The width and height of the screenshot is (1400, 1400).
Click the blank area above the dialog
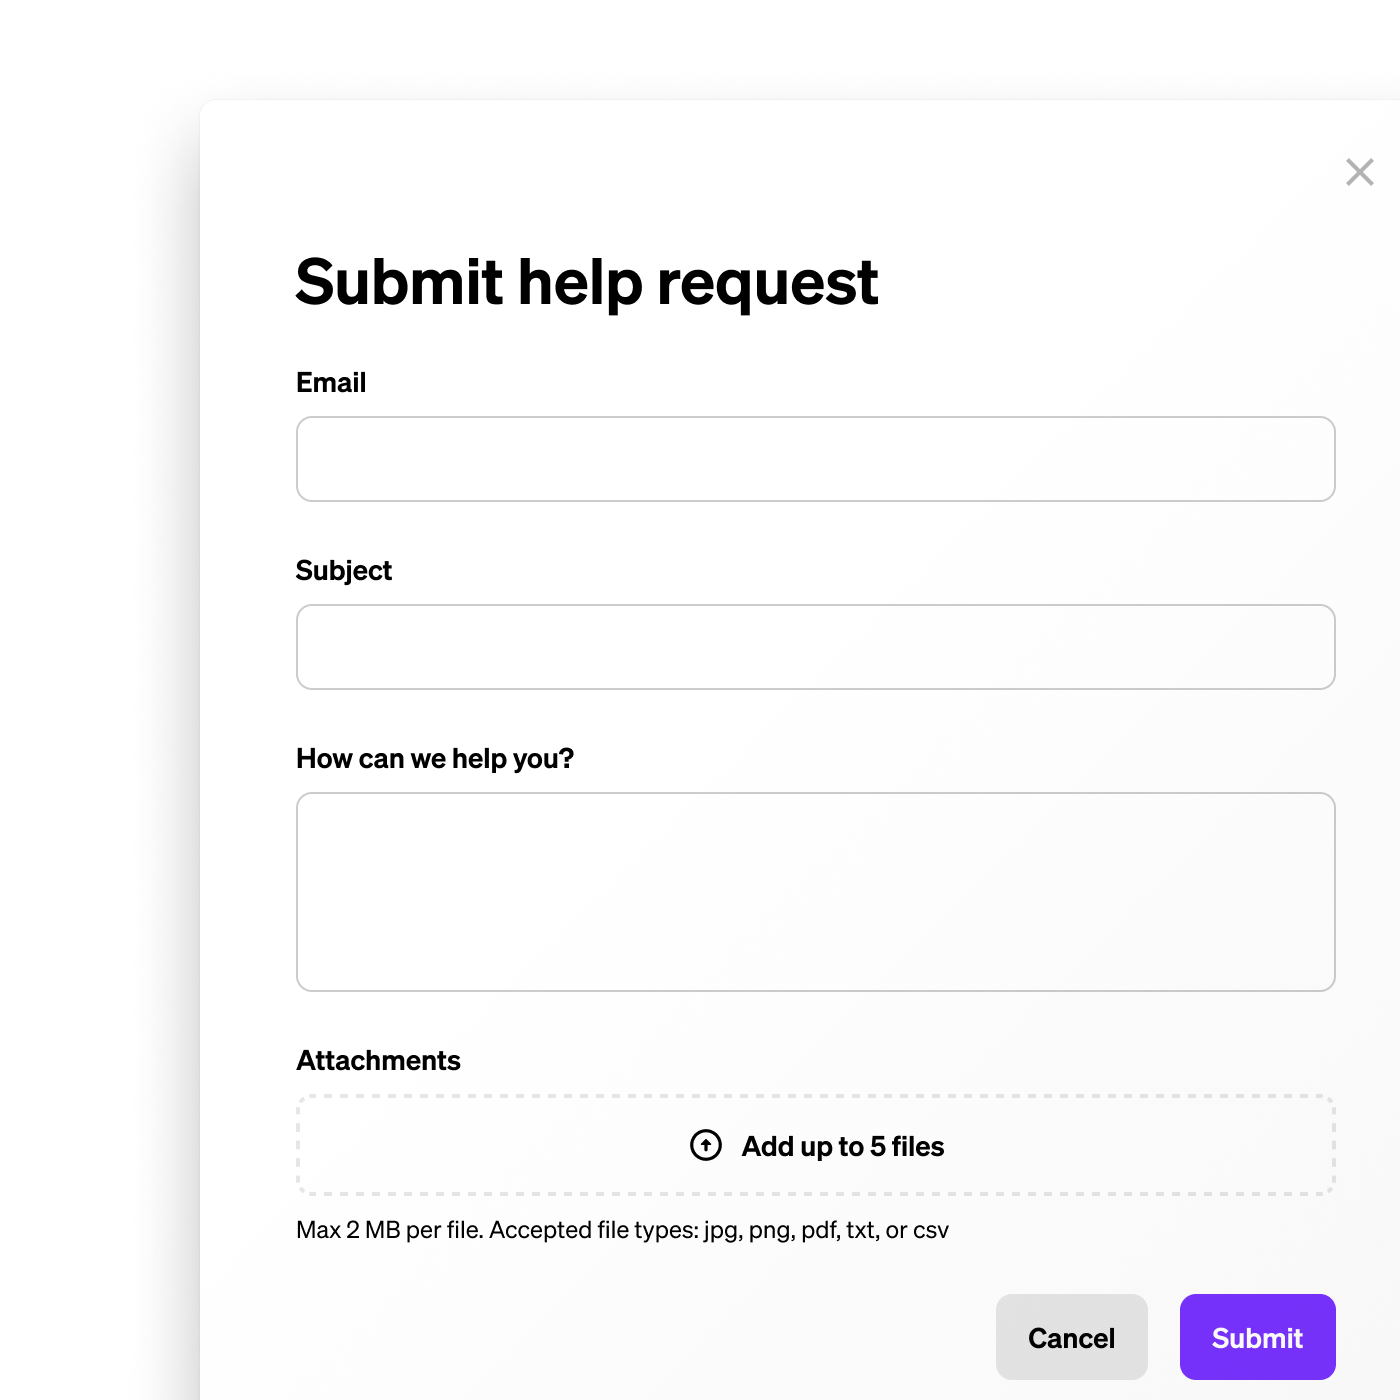pyautogui.click(x=700, y=50)
